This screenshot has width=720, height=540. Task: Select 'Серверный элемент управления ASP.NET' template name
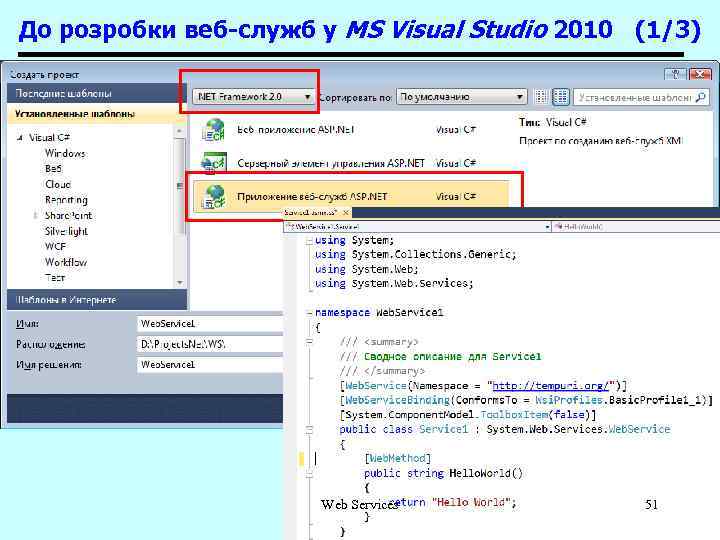click(331, 163)
